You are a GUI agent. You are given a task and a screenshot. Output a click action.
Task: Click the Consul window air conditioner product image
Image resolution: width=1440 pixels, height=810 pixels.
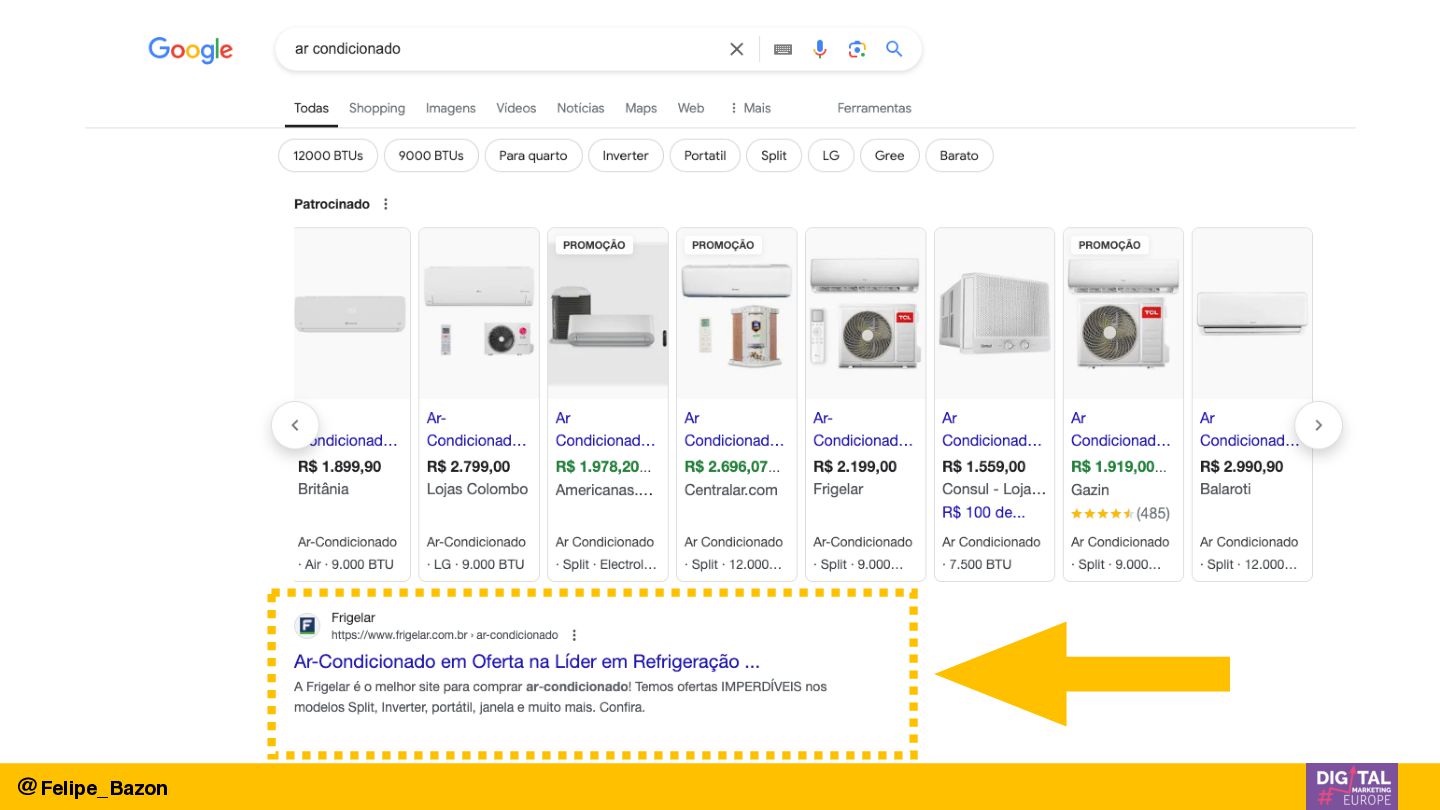pos(994,313)
